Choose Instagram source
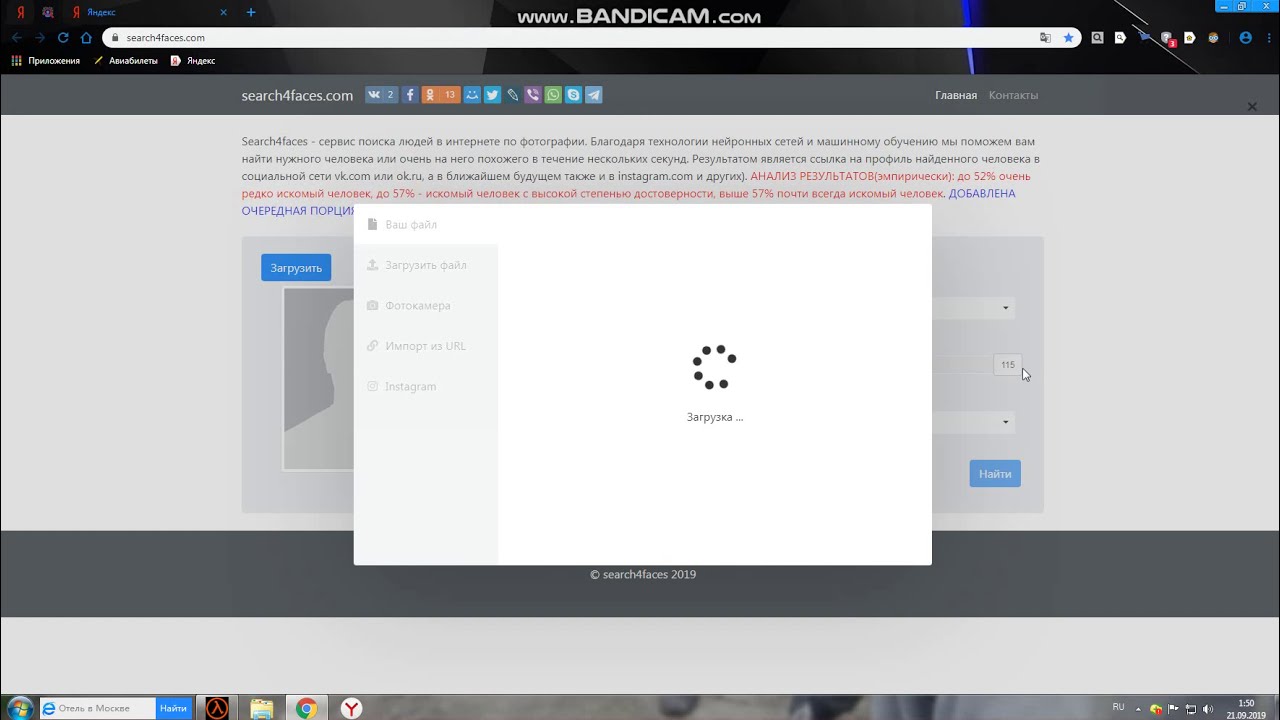The height and width of the screenshot is (720, 1280). pos(426,386)
